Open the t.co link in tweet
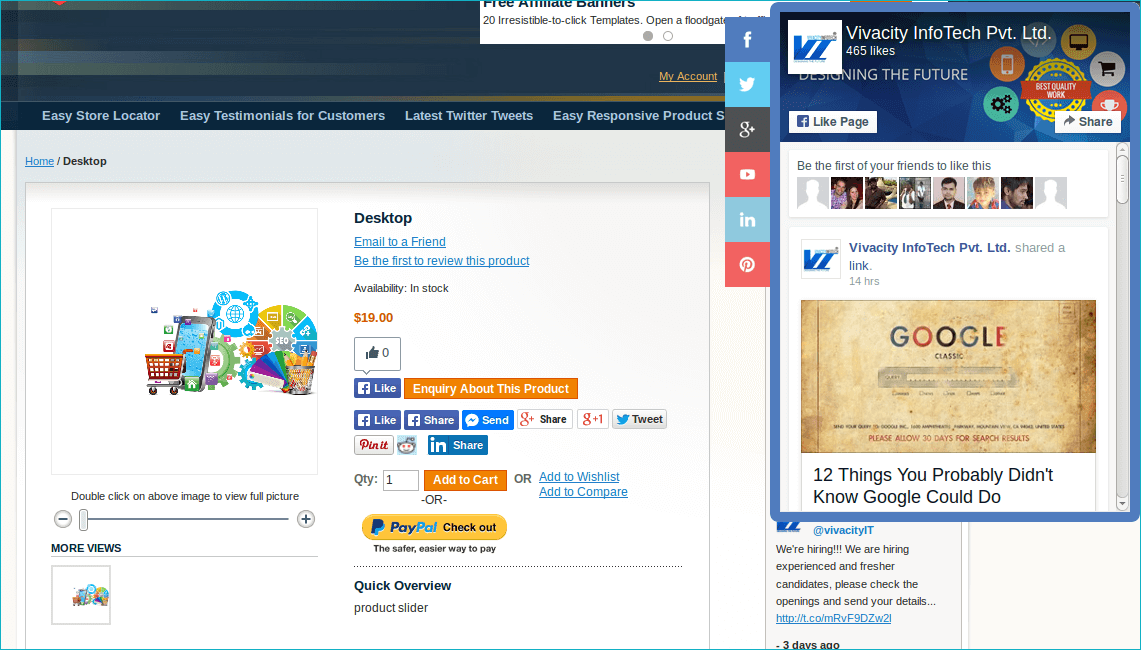Image resolution: width=1141 pixels, height=650 pixels. click(x=833, y=618)
